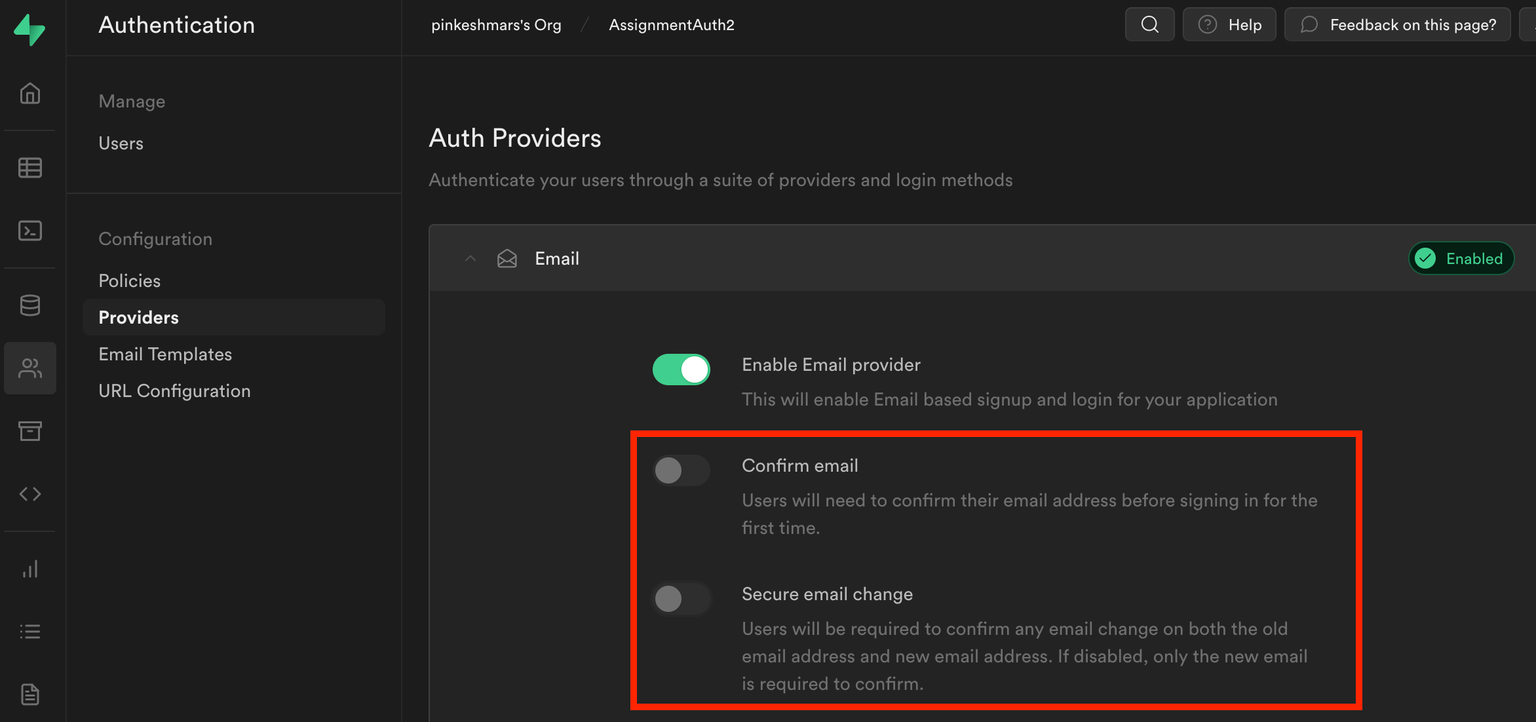Turn on the Confirm email toggle
The width and height of the screenshot is (1536, 722).
click(681, 470)
